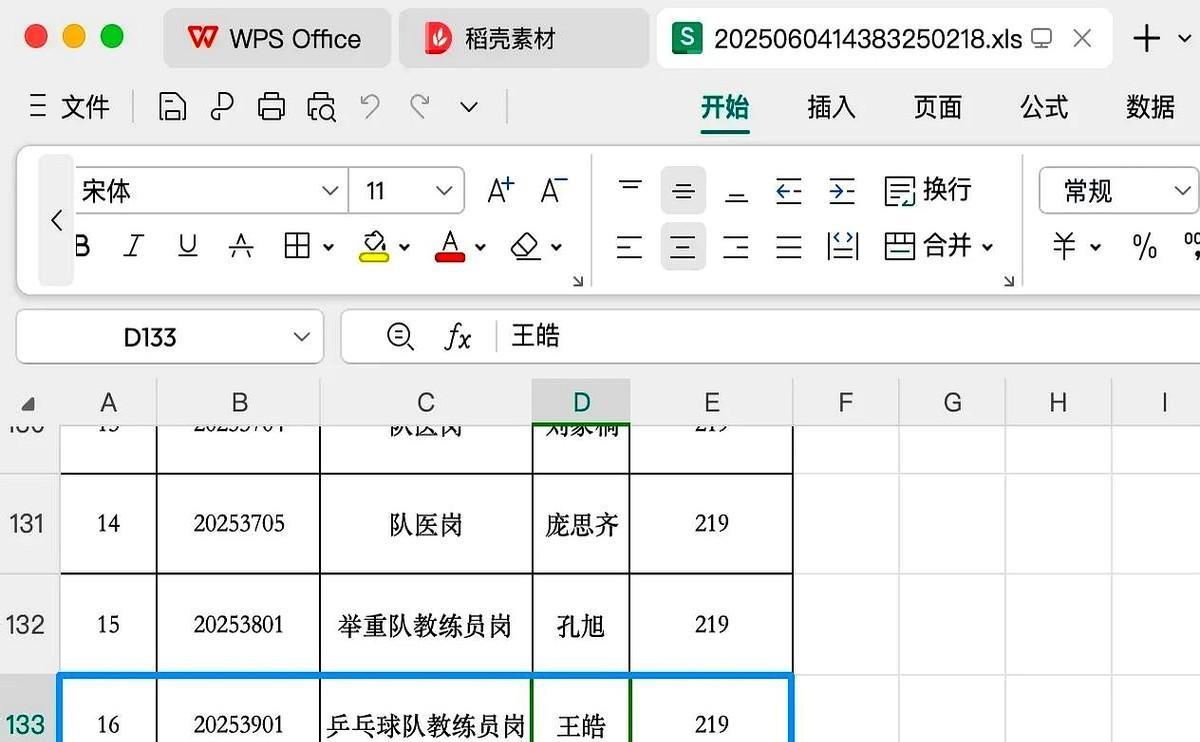Select cell containing 举重队教练员岗
The width and height of the screenshot is (1200, 742).
(x=426, y=625)
